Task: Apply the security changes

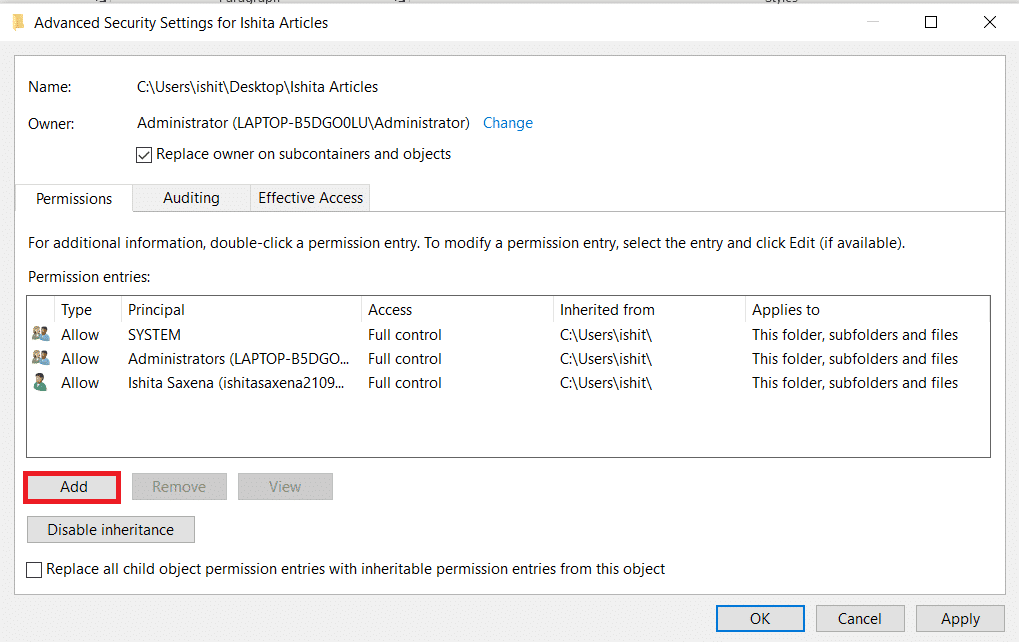Action: click(959, 618)
